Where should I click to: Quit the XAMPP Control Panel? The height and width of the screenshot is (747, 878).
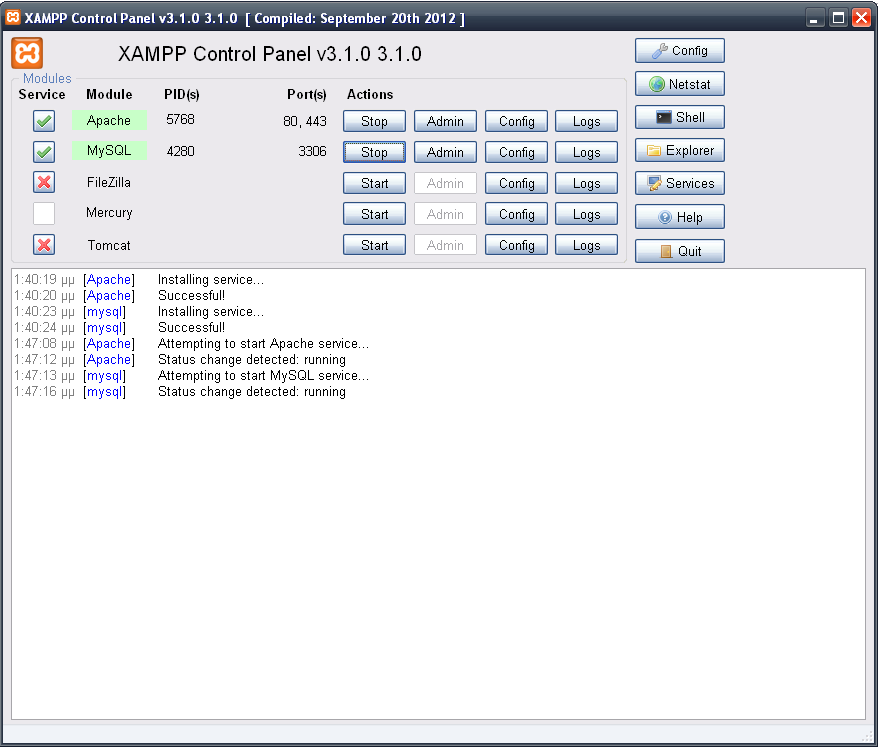680,251
